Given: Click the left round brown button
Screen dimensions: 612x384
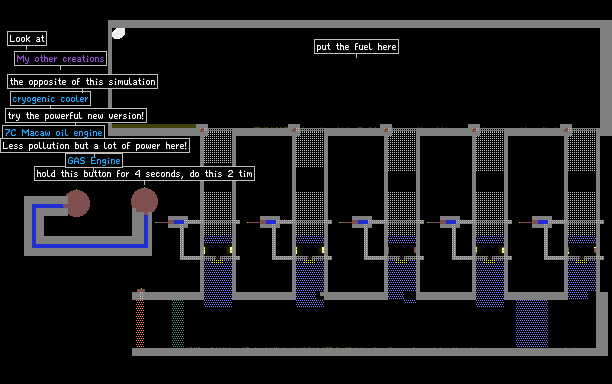Looking at the screenshot, I should (77, 203).
